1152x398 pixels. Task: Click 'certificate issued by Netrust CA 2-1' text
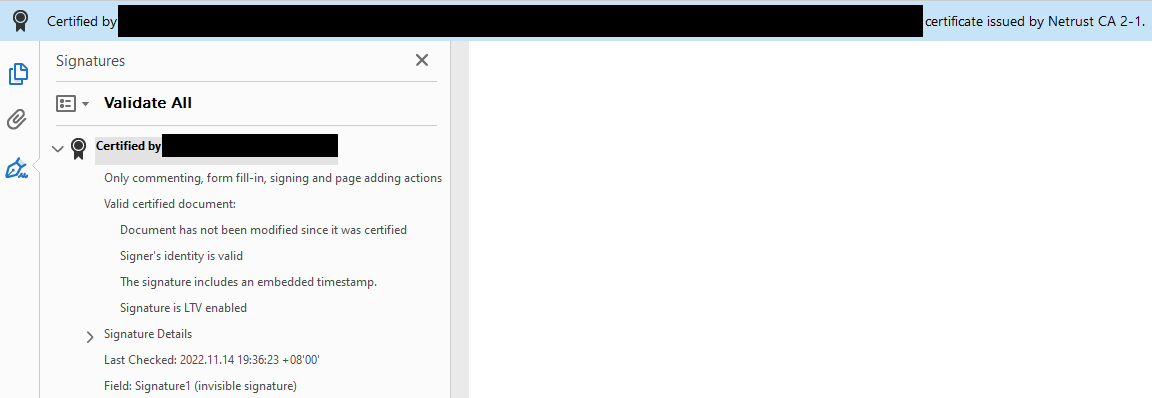(x=1034, y=21)
